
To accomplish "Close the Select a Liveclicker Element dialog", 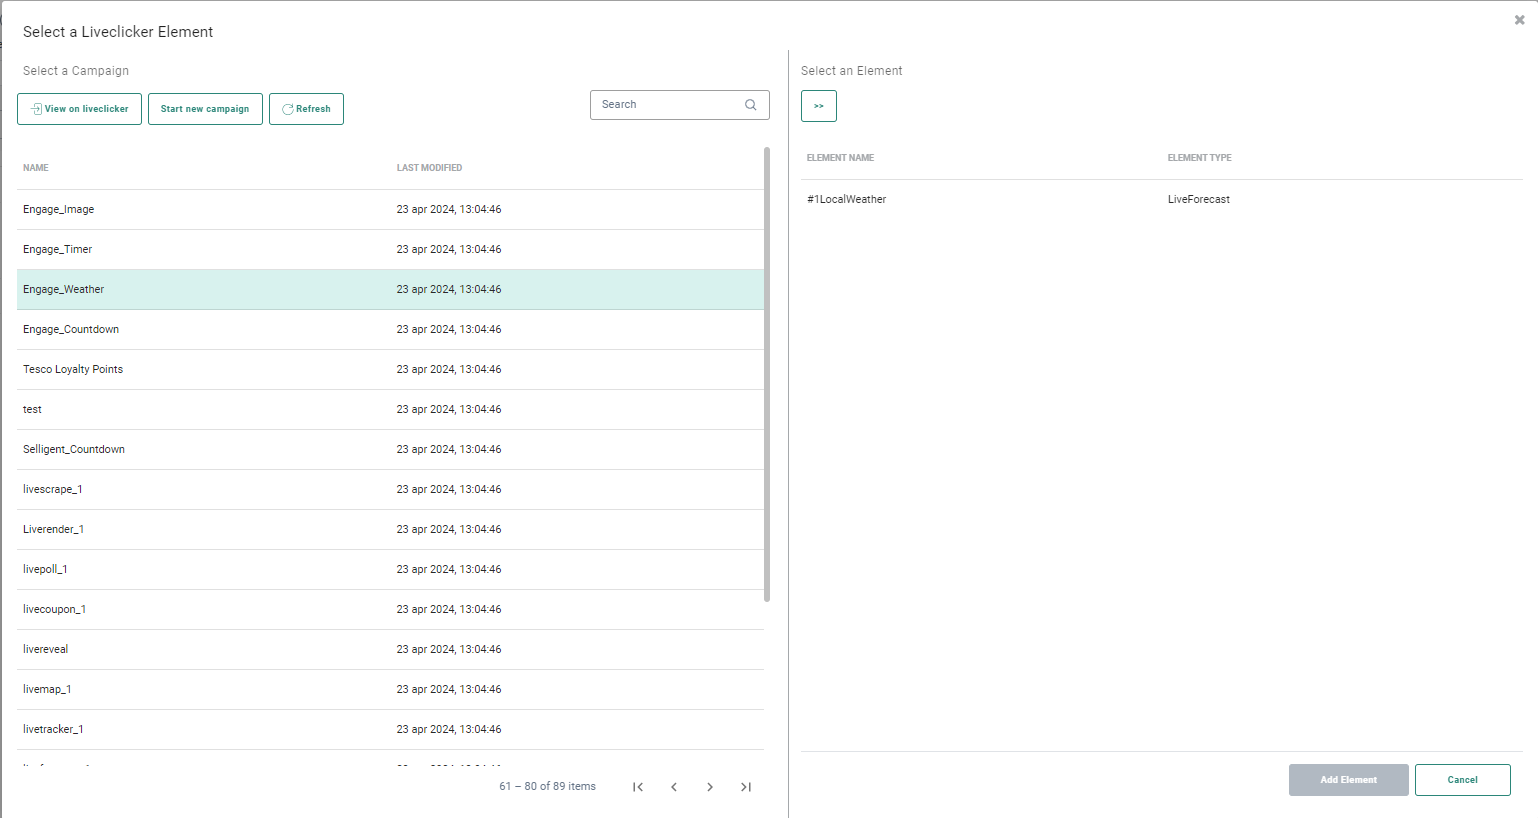I will tap(1519, 20).
